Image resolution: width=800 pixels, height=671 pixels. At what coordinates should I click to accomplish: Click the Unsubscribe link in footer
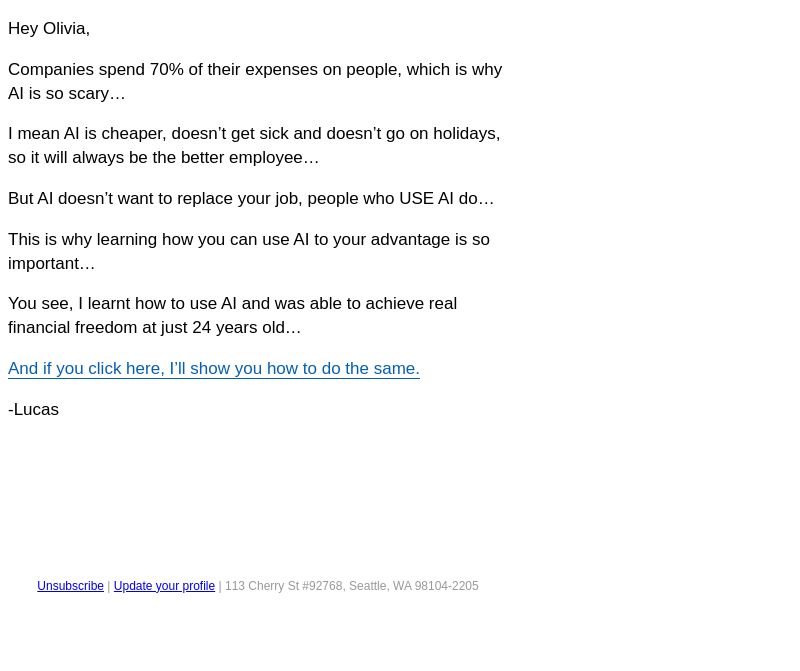pyautogui.click(x=70, y=586)
